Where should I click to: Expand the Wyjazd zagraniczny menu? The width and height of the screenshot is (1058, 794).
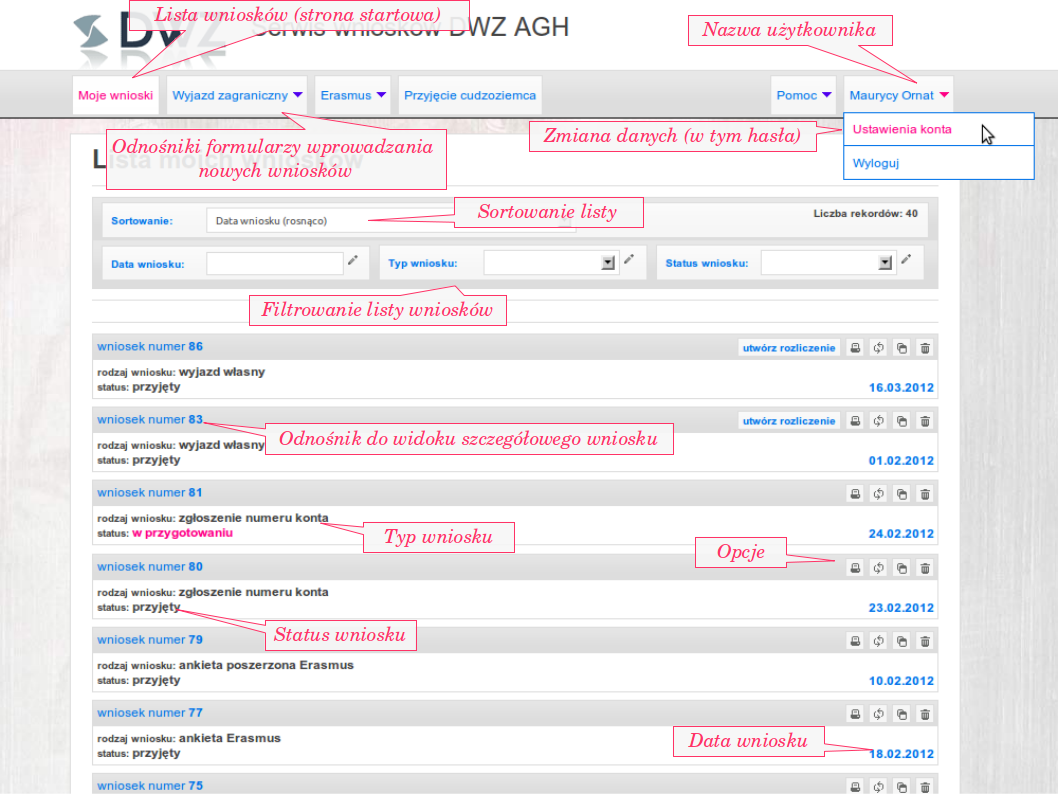237,95
